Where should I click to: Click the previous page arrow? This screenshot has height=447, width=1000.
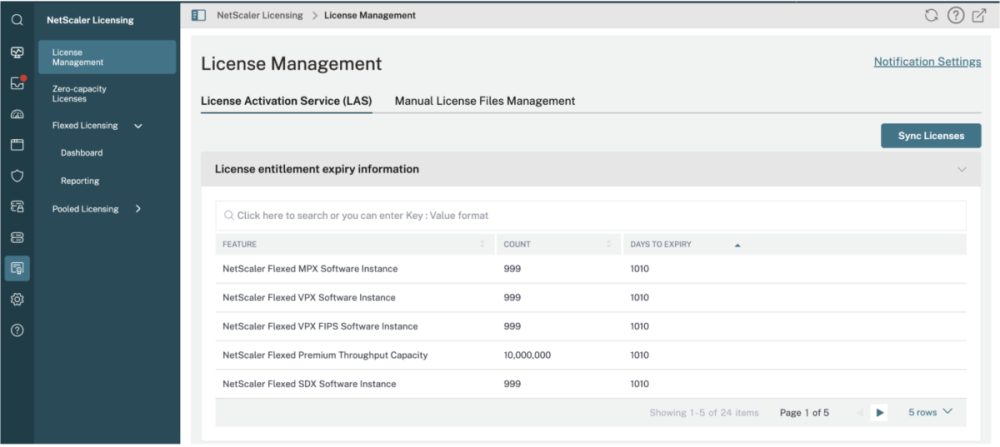(859, 413)
